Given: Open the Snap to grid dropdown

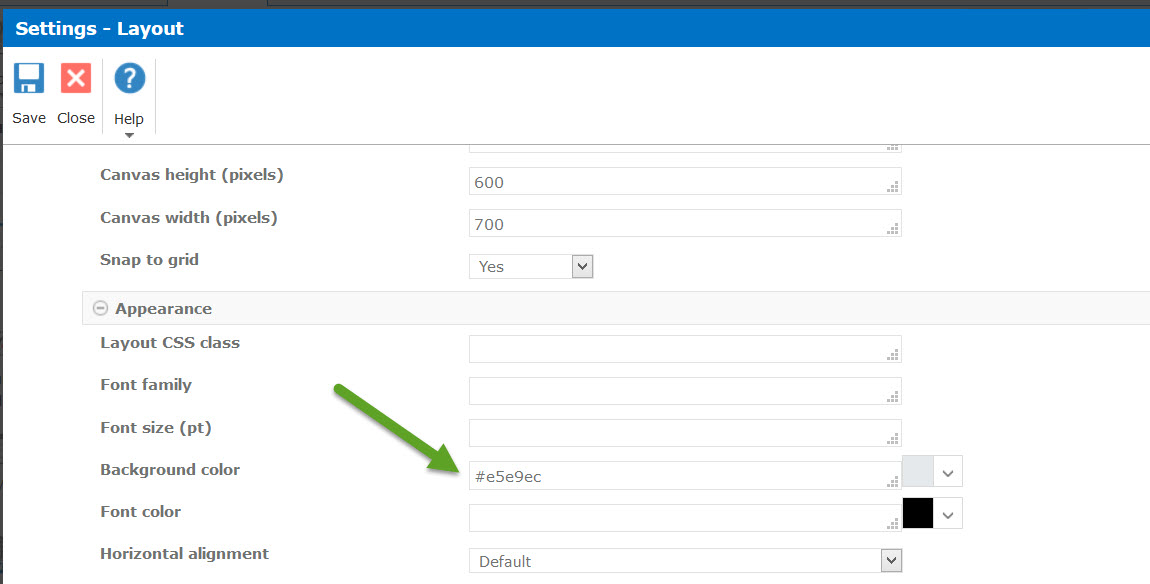Looking at the screenshot, I should click(582, 266).
